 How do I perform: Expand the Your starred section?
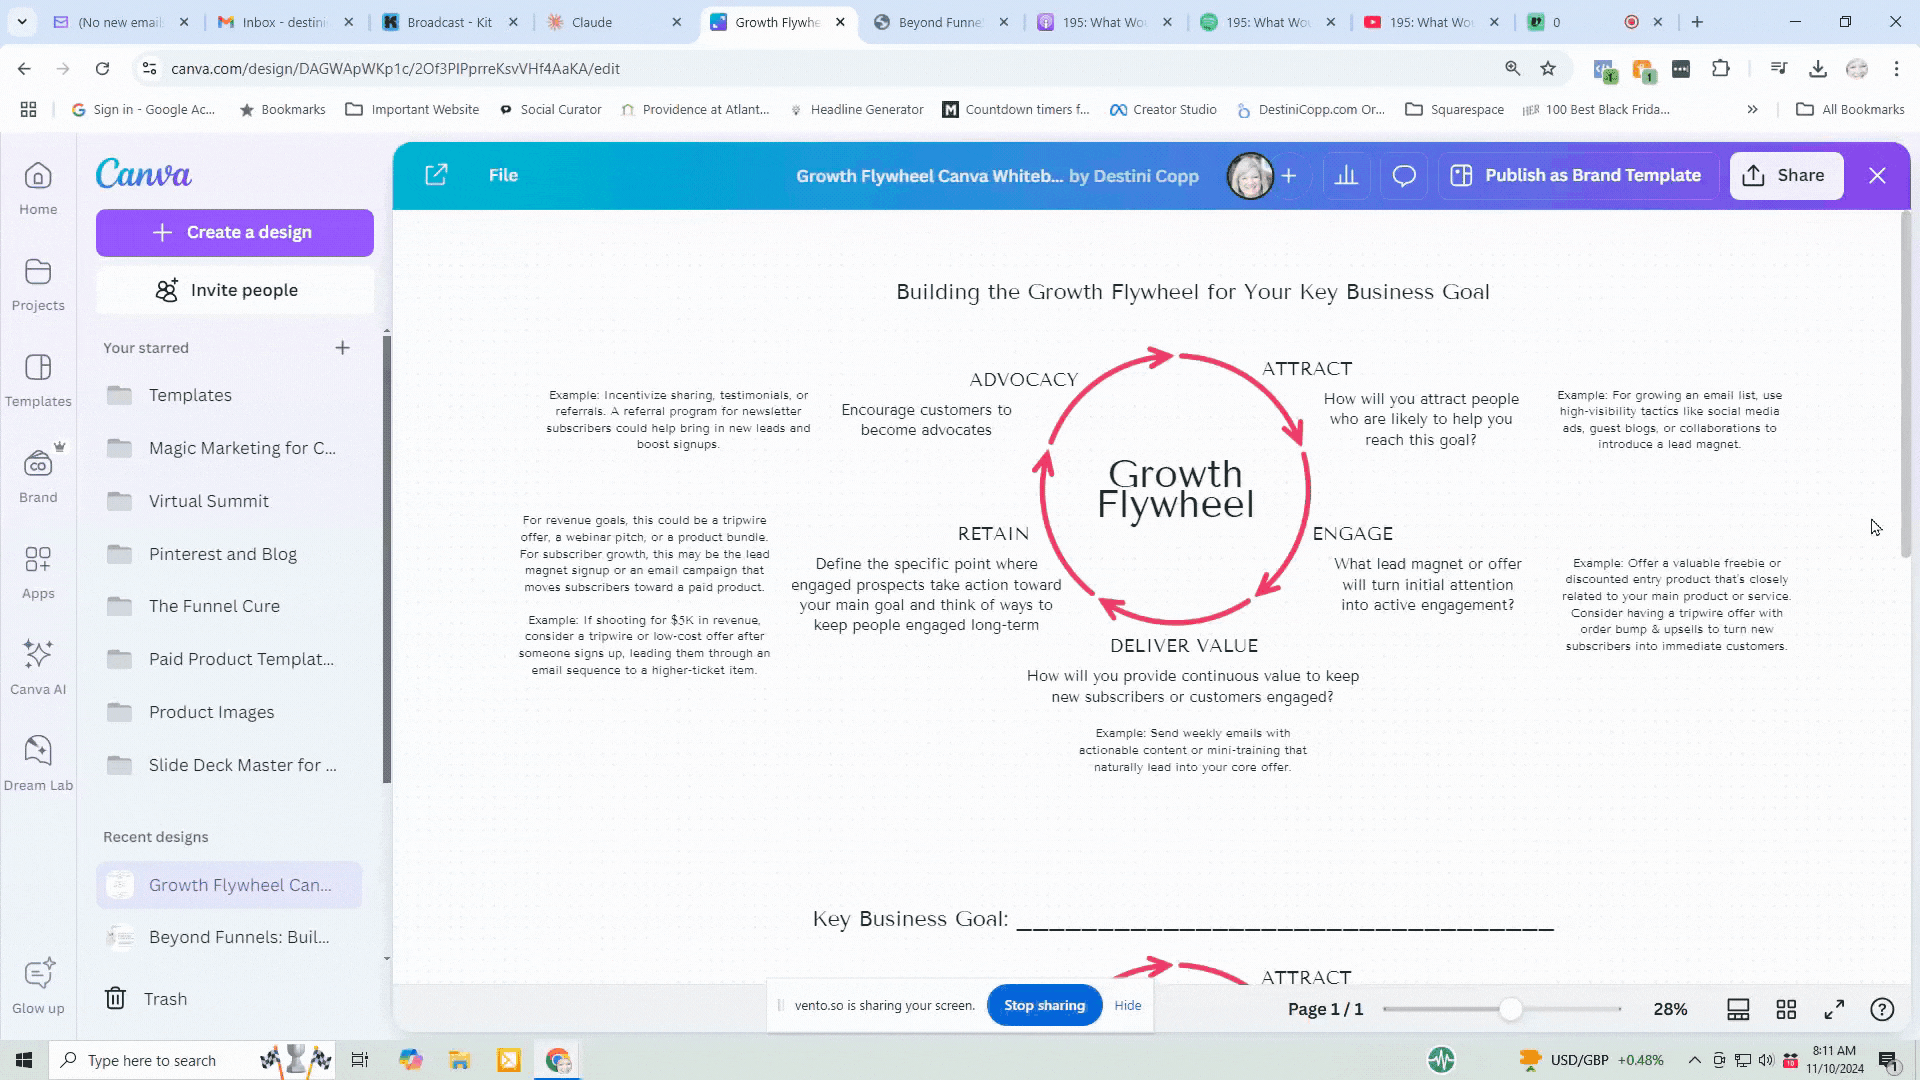coord(342,347)
